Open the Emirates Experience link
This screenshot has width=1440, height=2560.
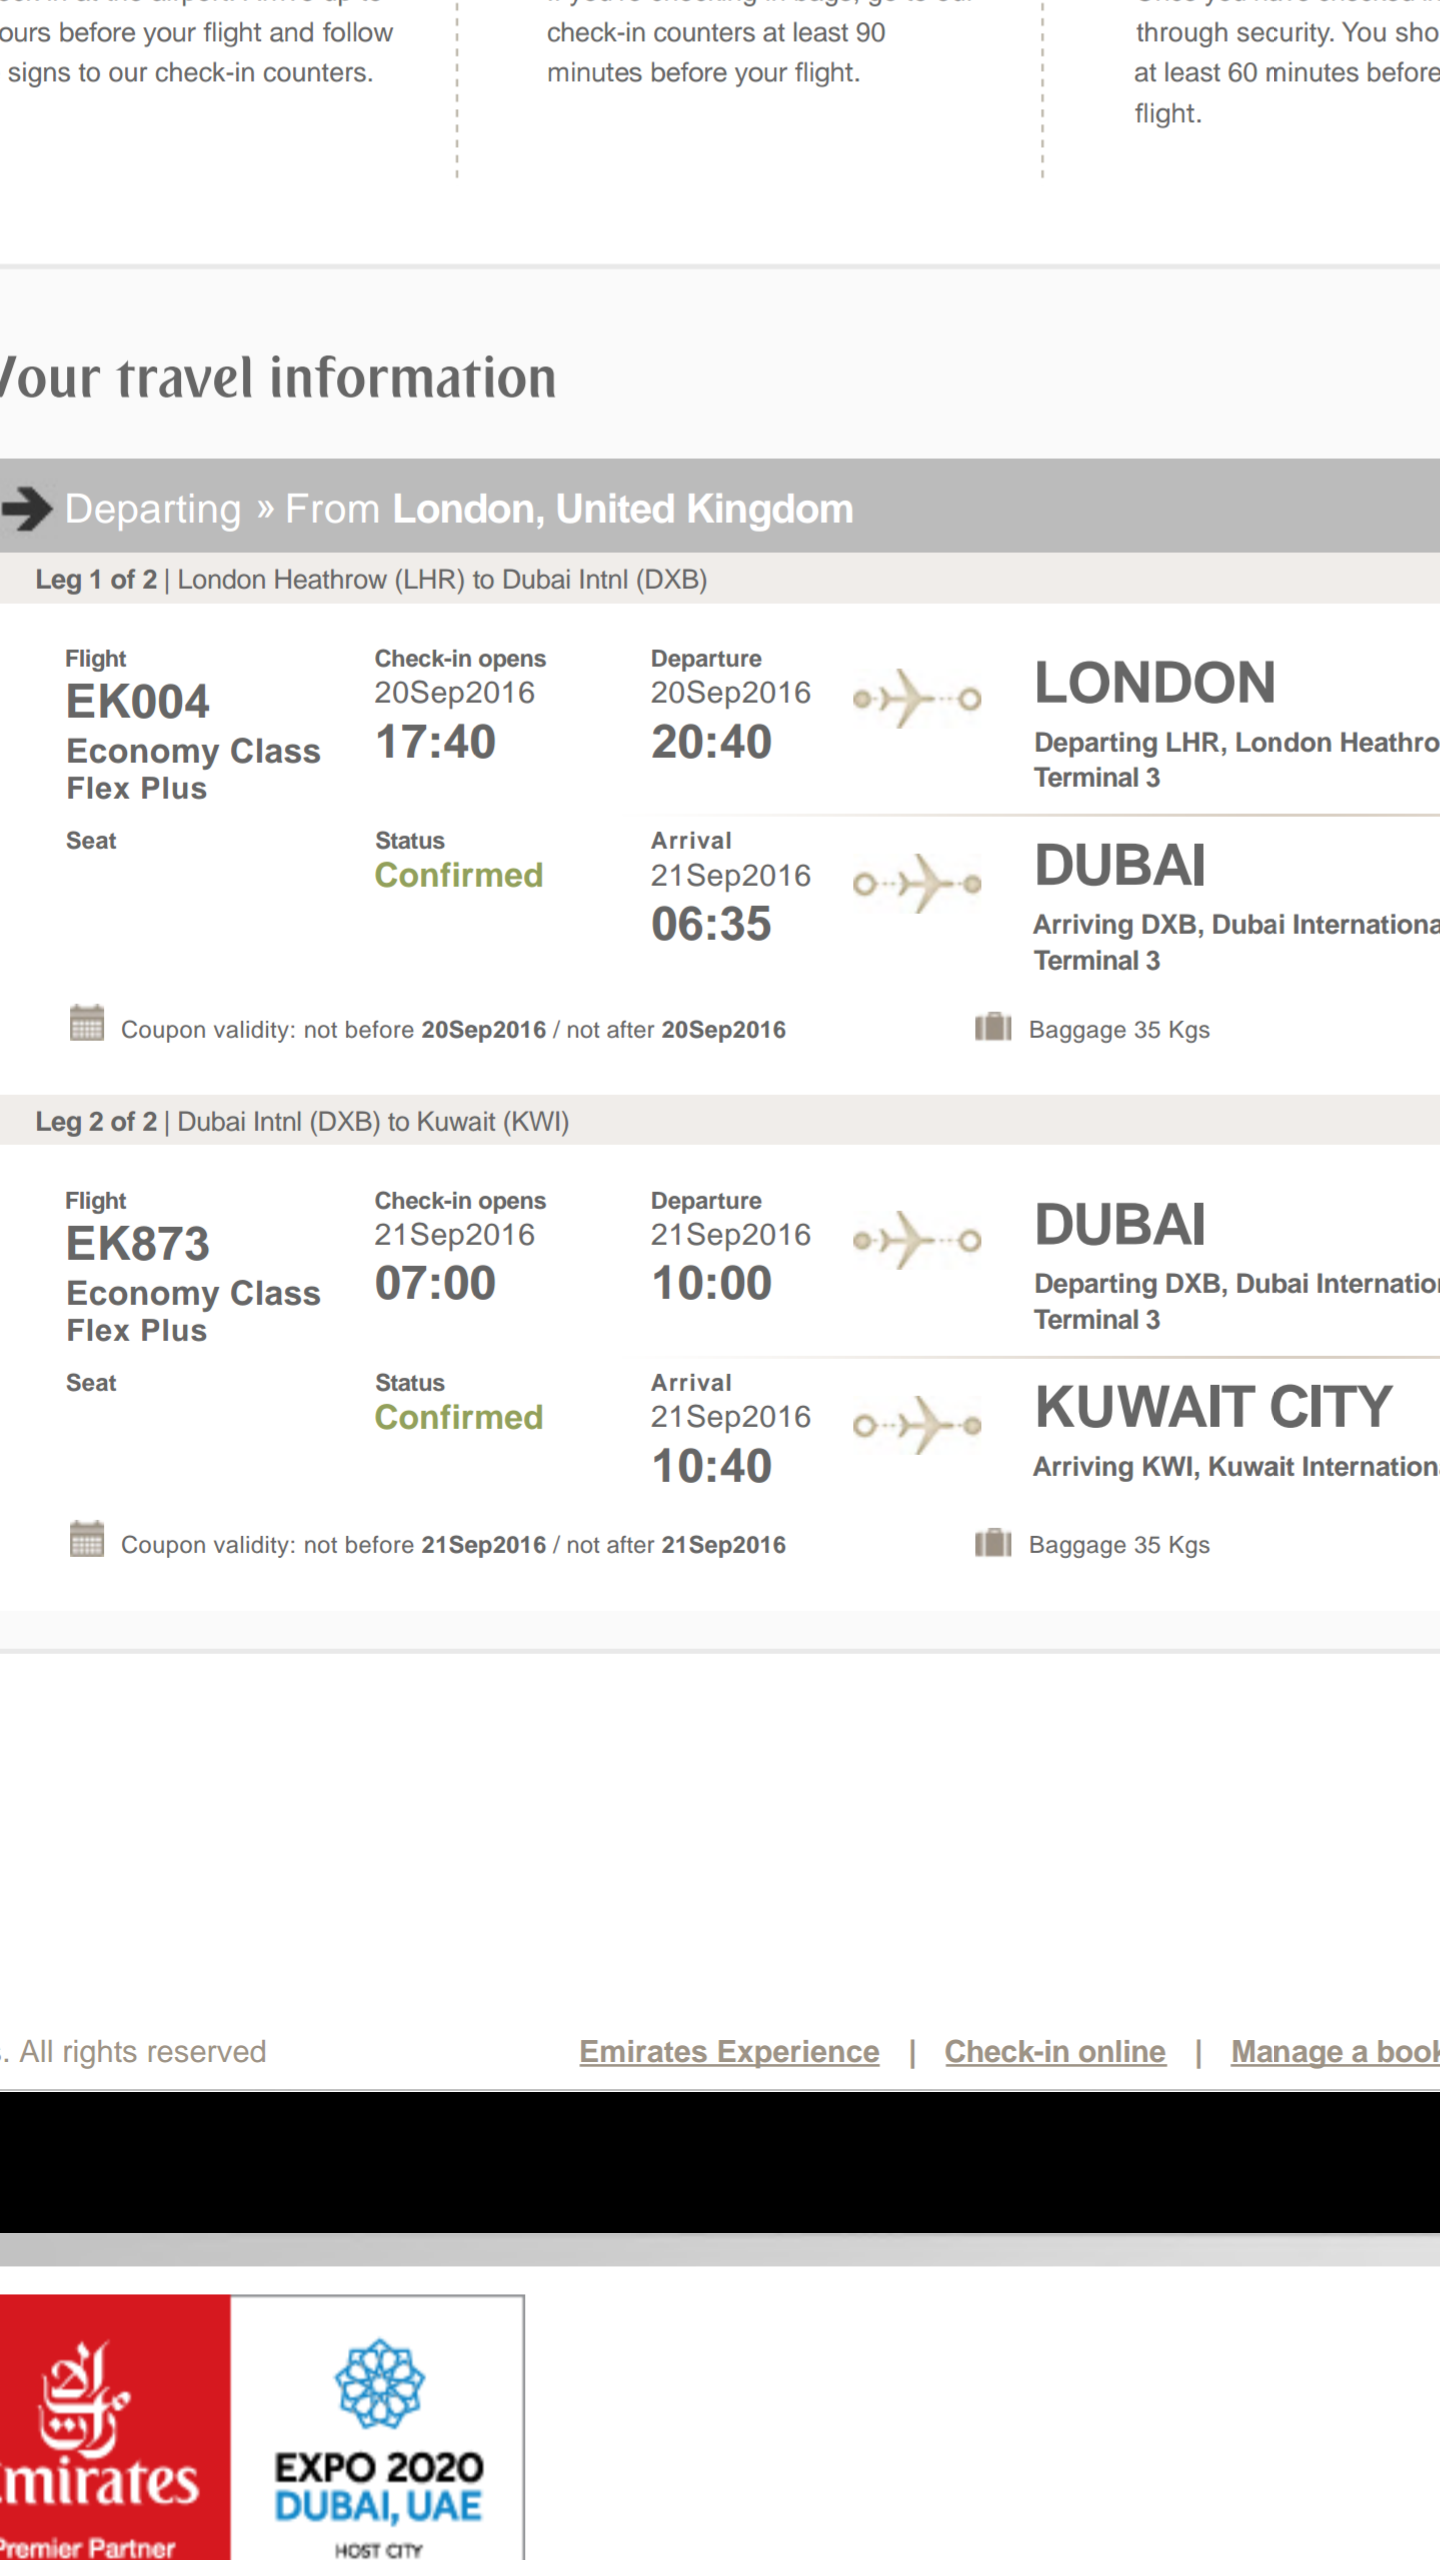pos(729,2052)
